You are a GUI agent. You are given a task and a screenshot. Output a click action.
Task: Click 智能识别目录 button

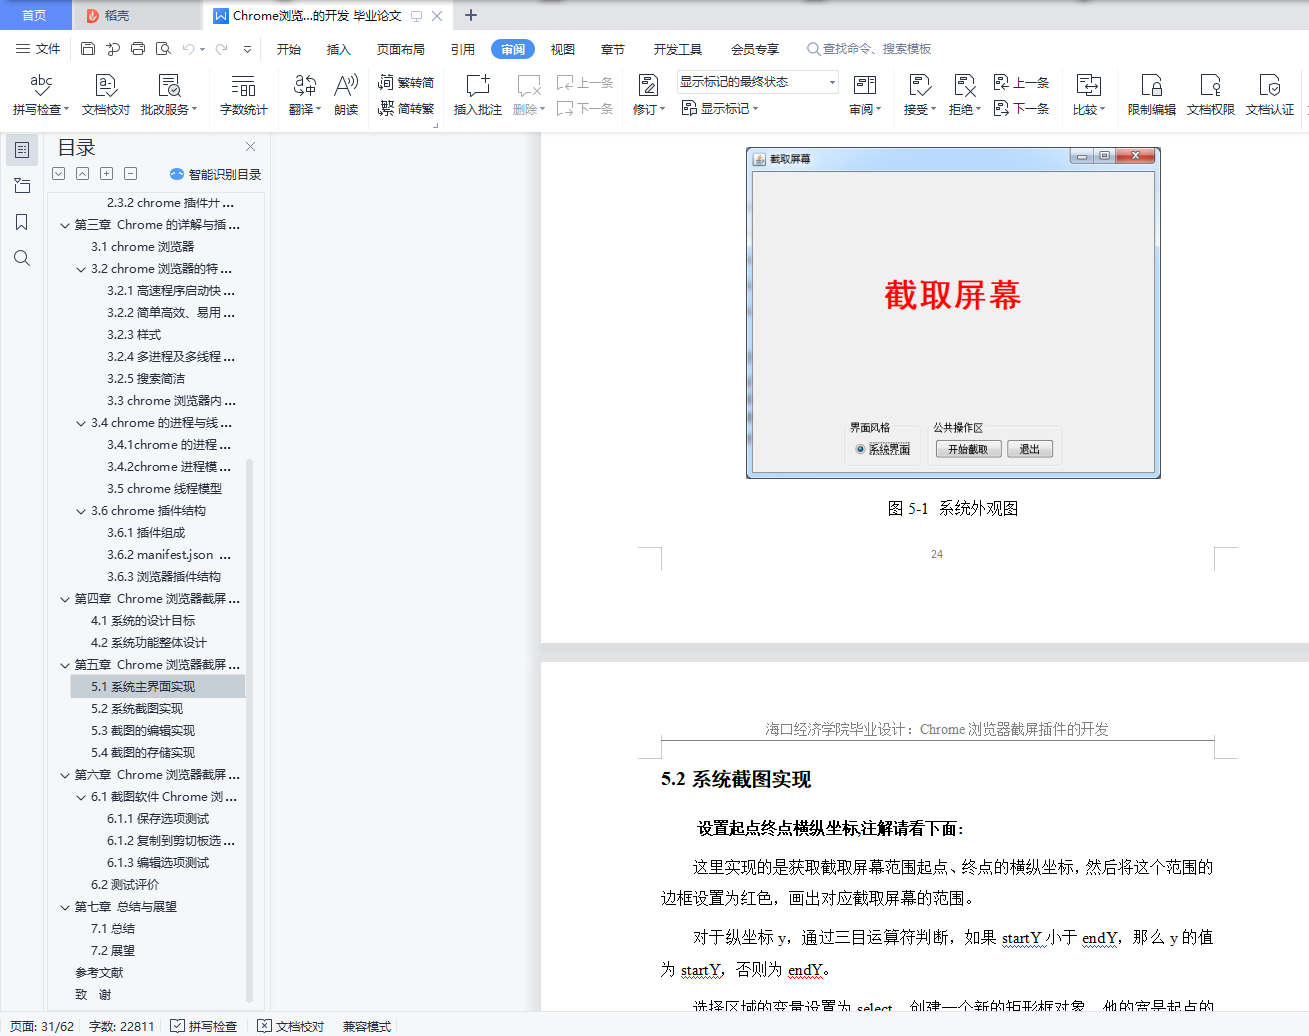pyautogui.click(x=216, y=174)
